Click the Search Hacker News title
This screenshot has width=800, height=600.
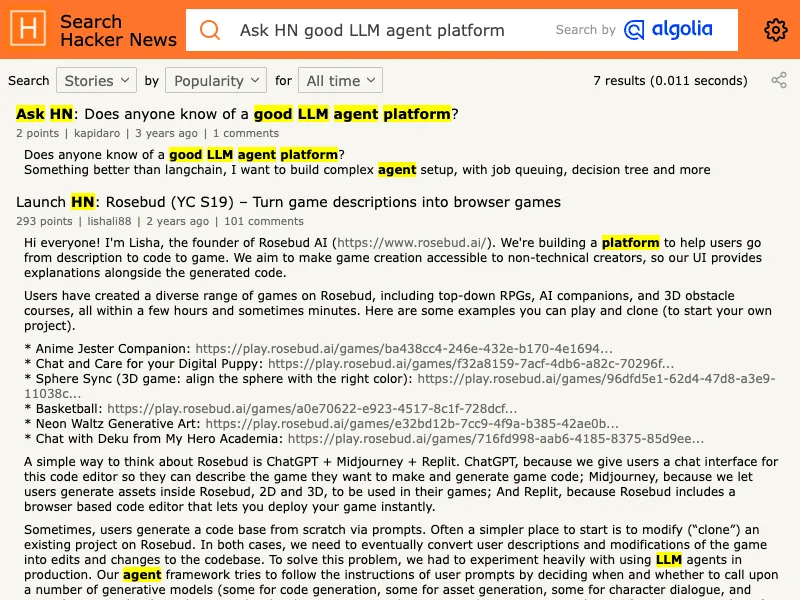click(x=118, y=31)
